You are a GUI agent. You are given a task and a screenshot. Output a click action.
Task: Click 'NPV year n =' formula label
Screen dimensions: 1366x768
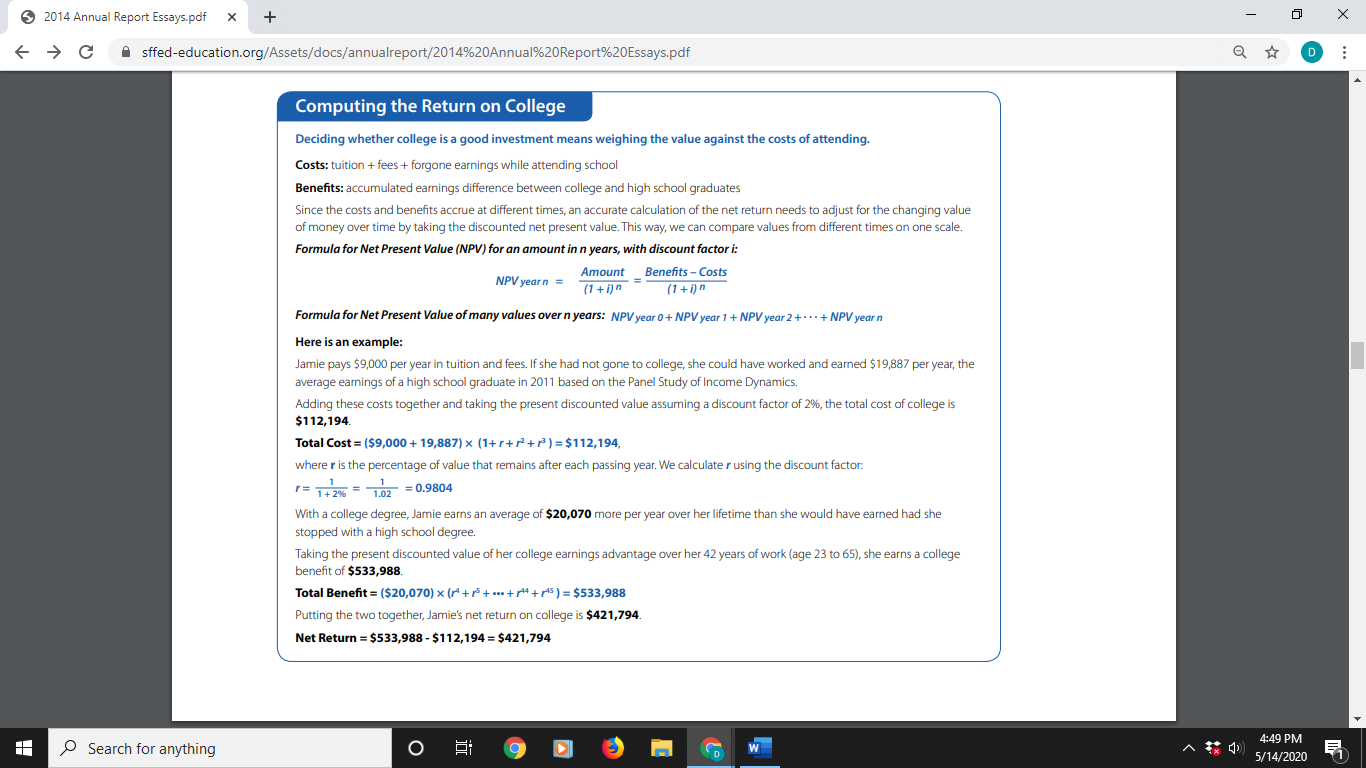point(529,281)
